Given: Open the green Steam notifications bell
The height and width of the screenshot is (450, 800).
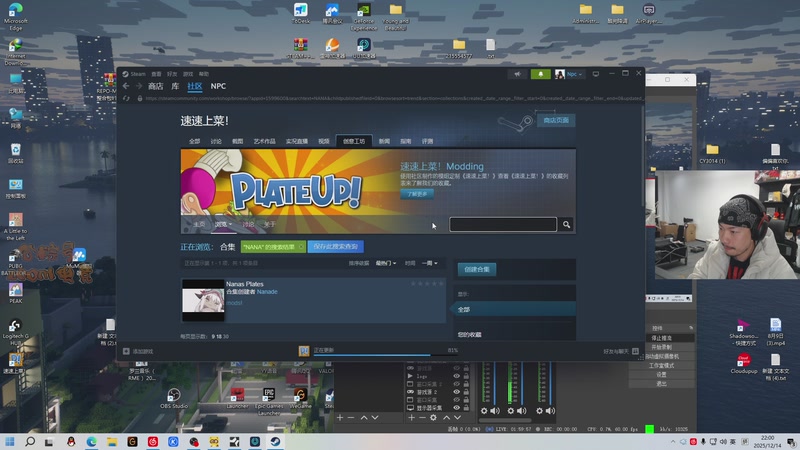Looking at the screenshot, I should click(x=540, y=74).
